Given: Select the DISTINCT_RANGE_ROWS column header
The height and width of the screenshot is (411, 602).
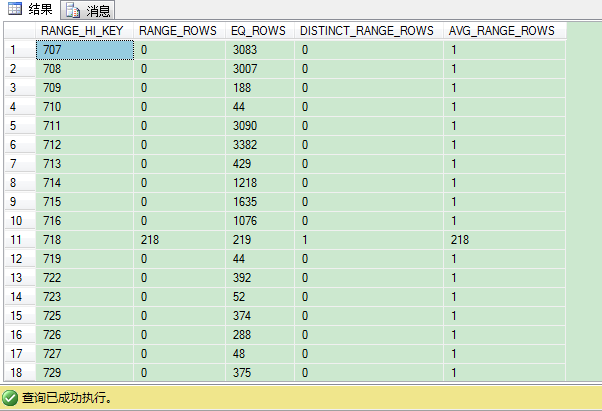Looking at the screenshot, I should pyautogui.click(x=369, y=31).
